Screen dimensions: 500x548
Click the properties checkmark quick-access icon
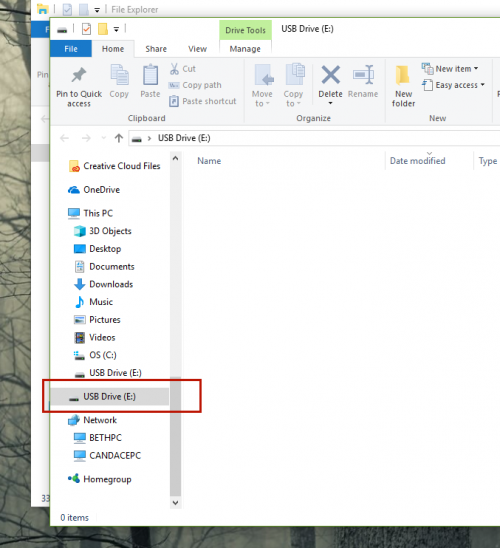pyautogui.click(x=86, y=29)
